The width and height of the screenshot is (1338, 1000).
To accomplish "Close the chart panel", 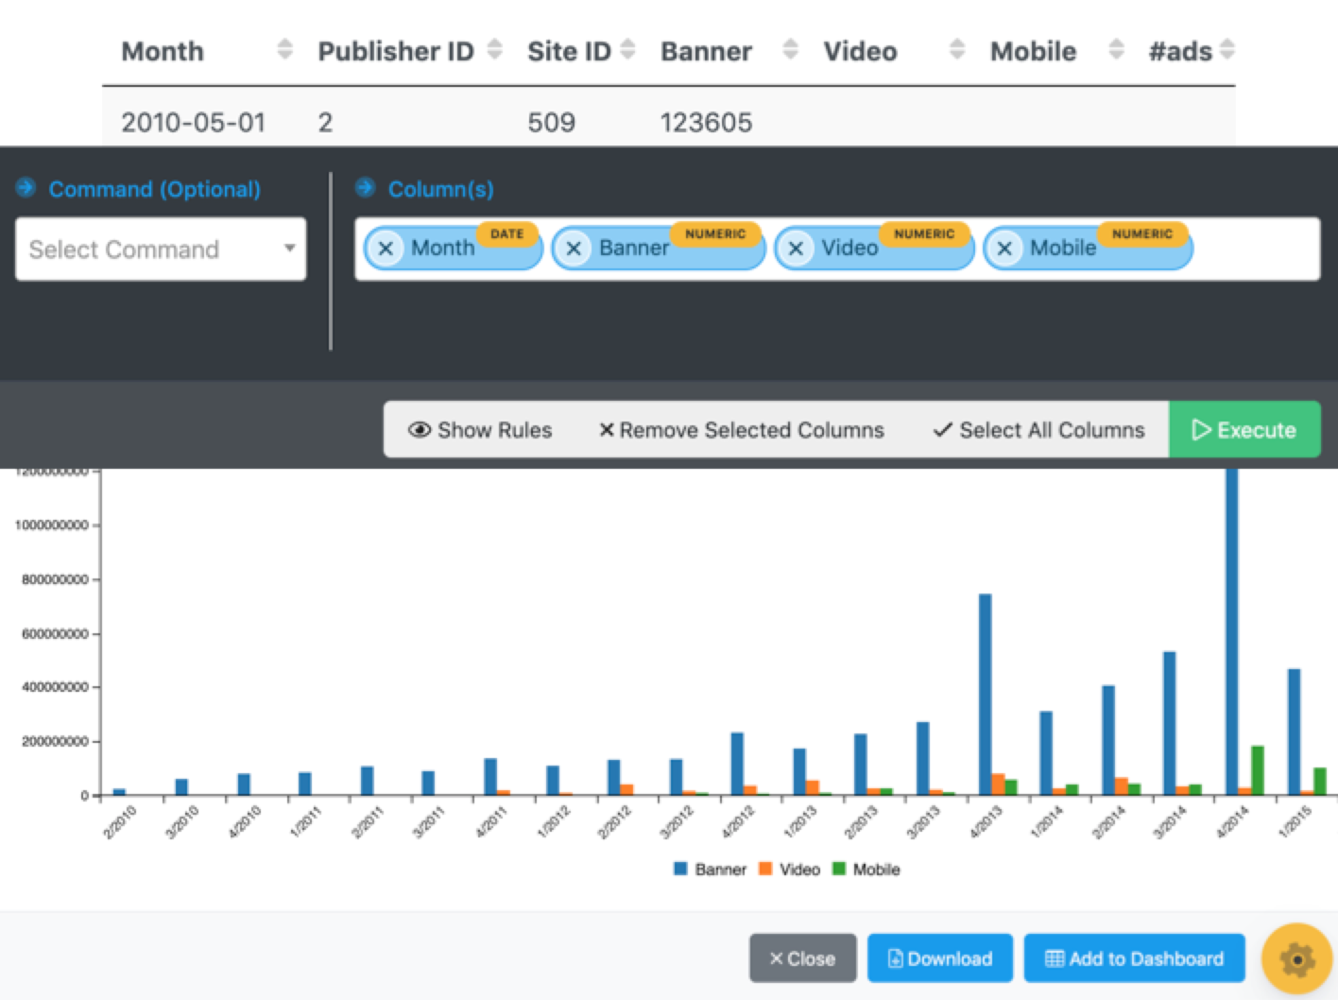I will [802, 958].
